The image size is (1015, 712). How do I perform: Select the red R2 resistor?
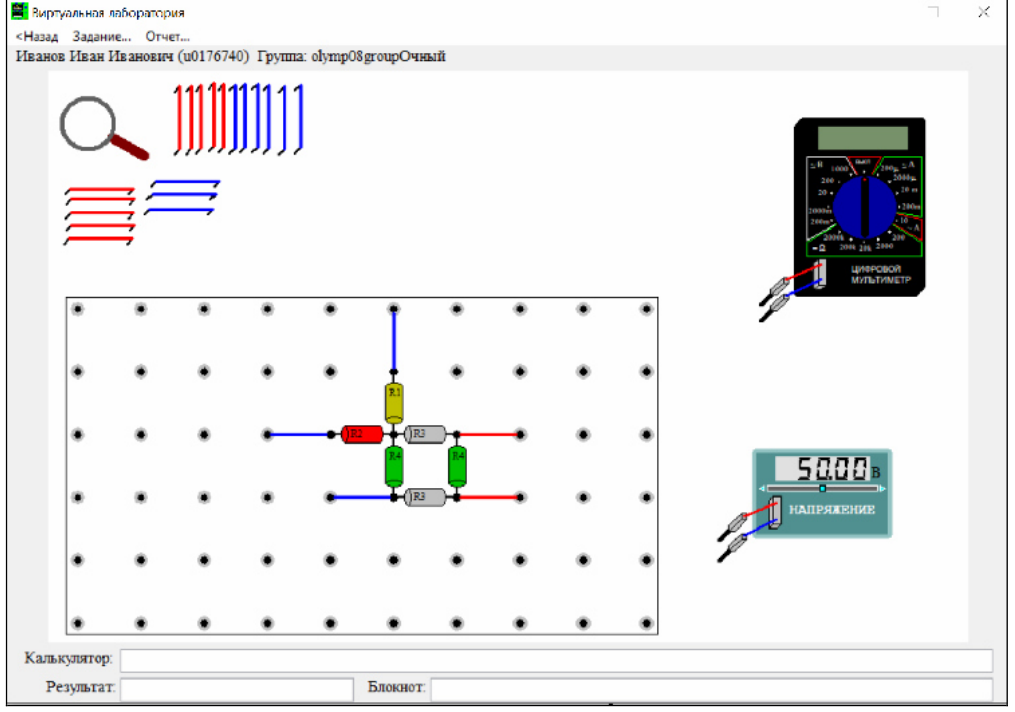tap(362, 434)
